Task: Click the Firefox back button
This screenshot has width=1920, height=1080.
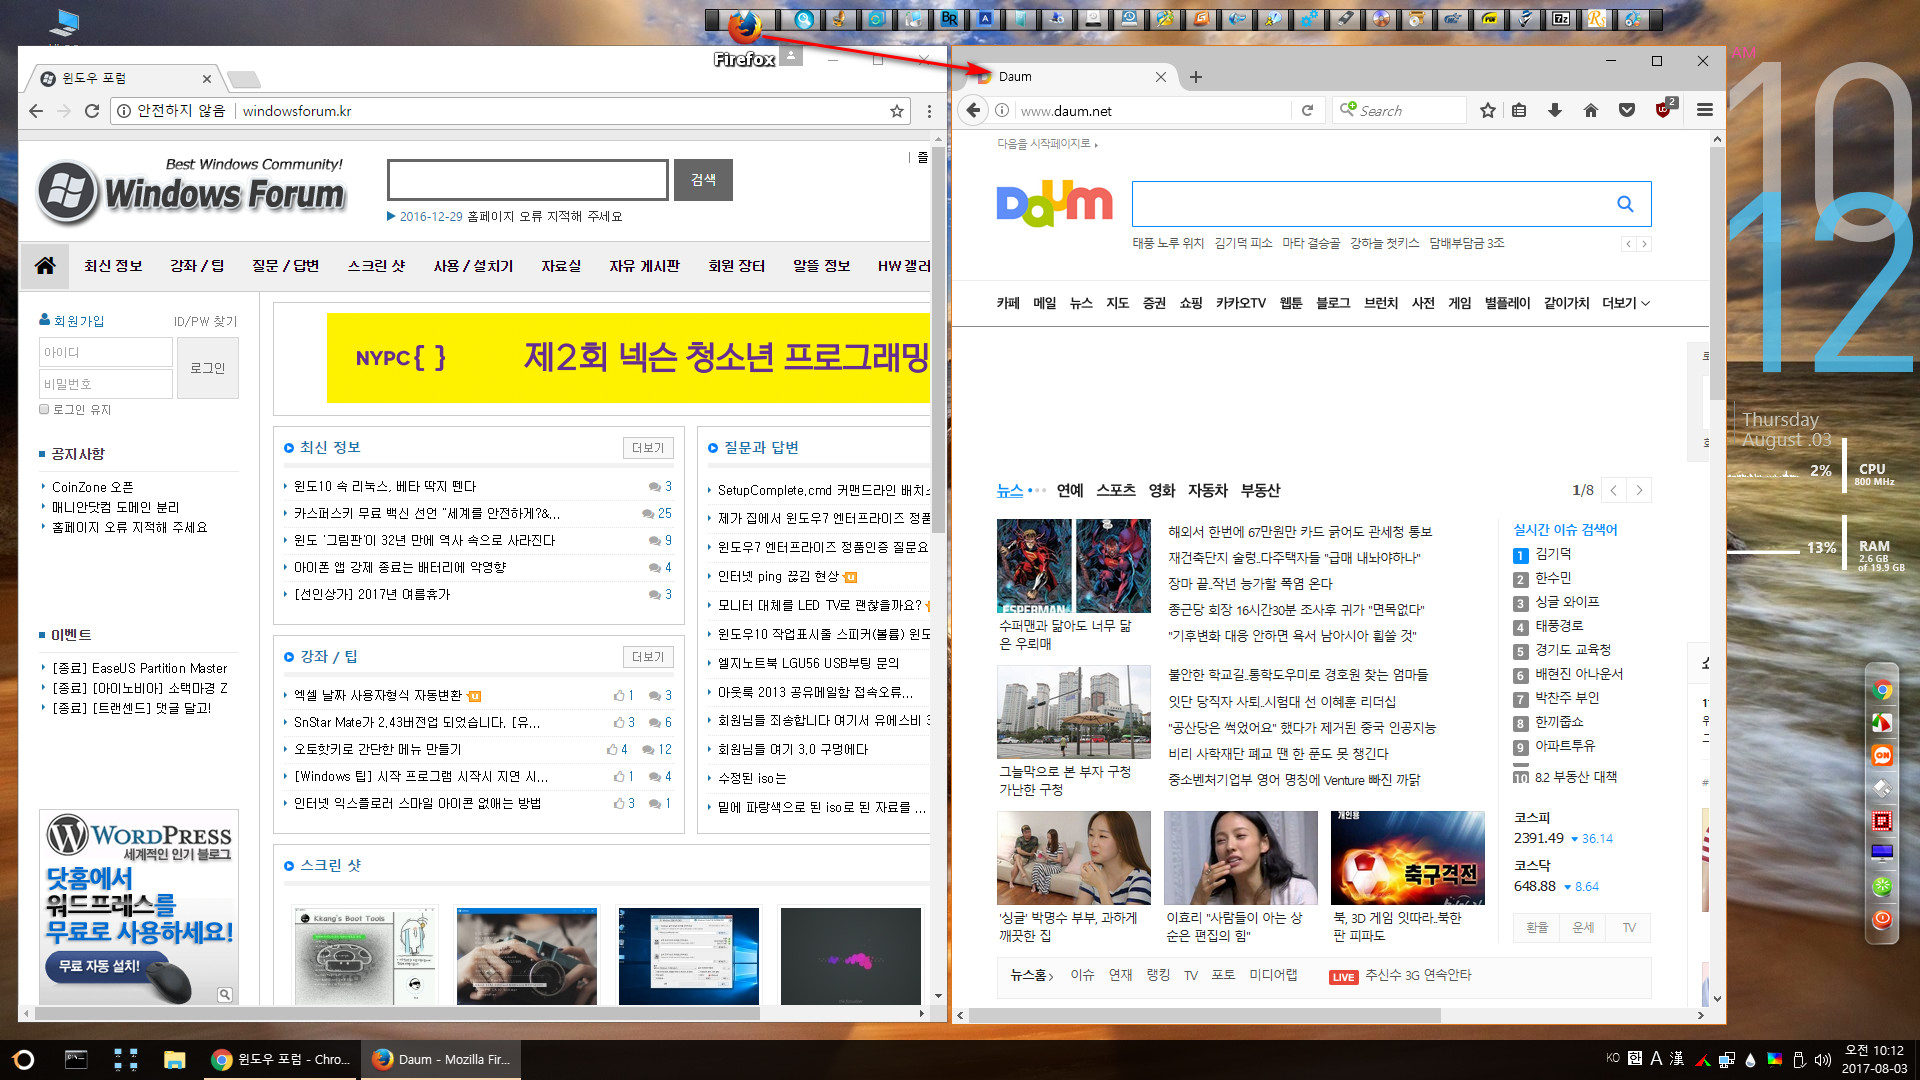Action: tap(974, 111)
